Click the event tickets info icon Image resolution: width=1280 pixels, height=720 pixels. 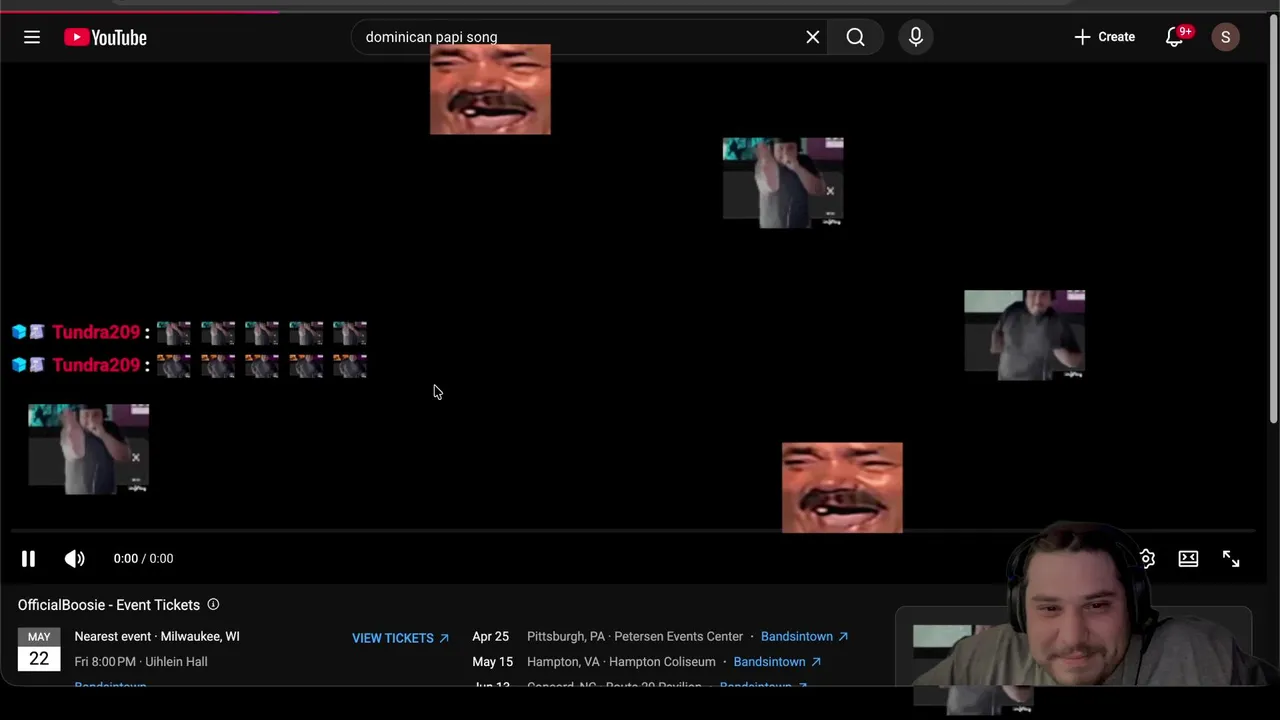(213, 605)
